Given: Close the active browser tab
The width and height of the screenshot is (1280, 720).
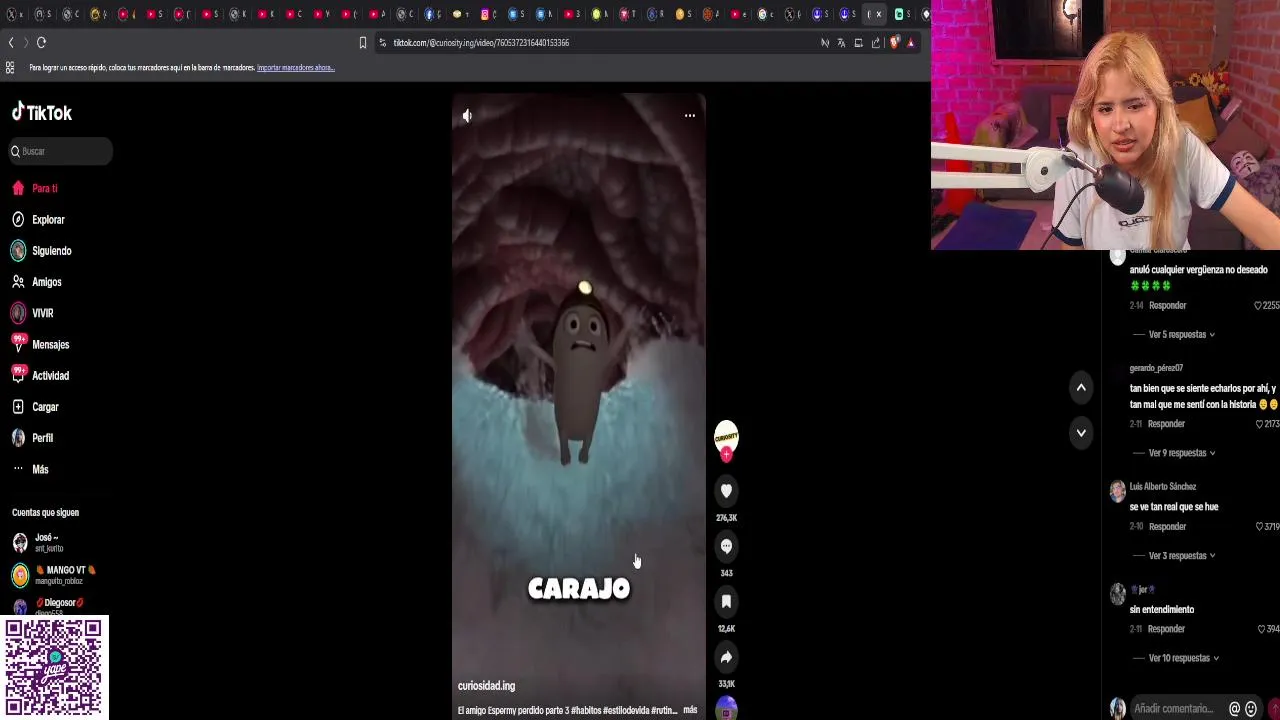Looking at the screenshot, I should [x=879, y=14].
